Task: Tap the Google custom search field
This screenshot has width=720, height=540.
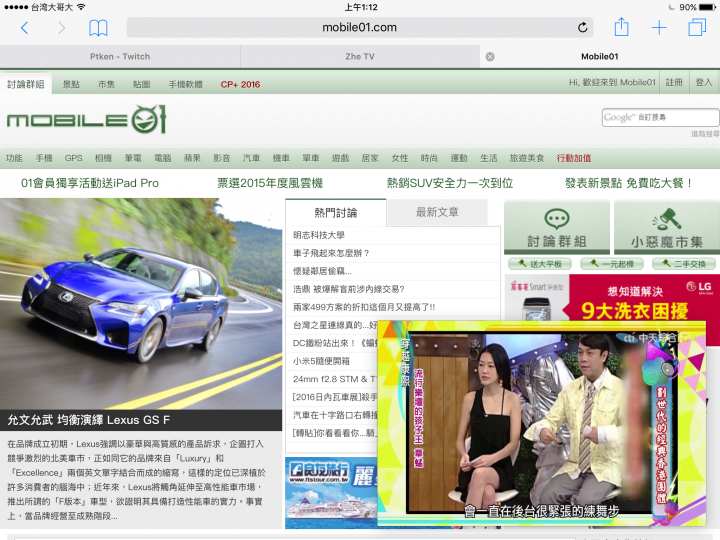Action: point(660,117)
